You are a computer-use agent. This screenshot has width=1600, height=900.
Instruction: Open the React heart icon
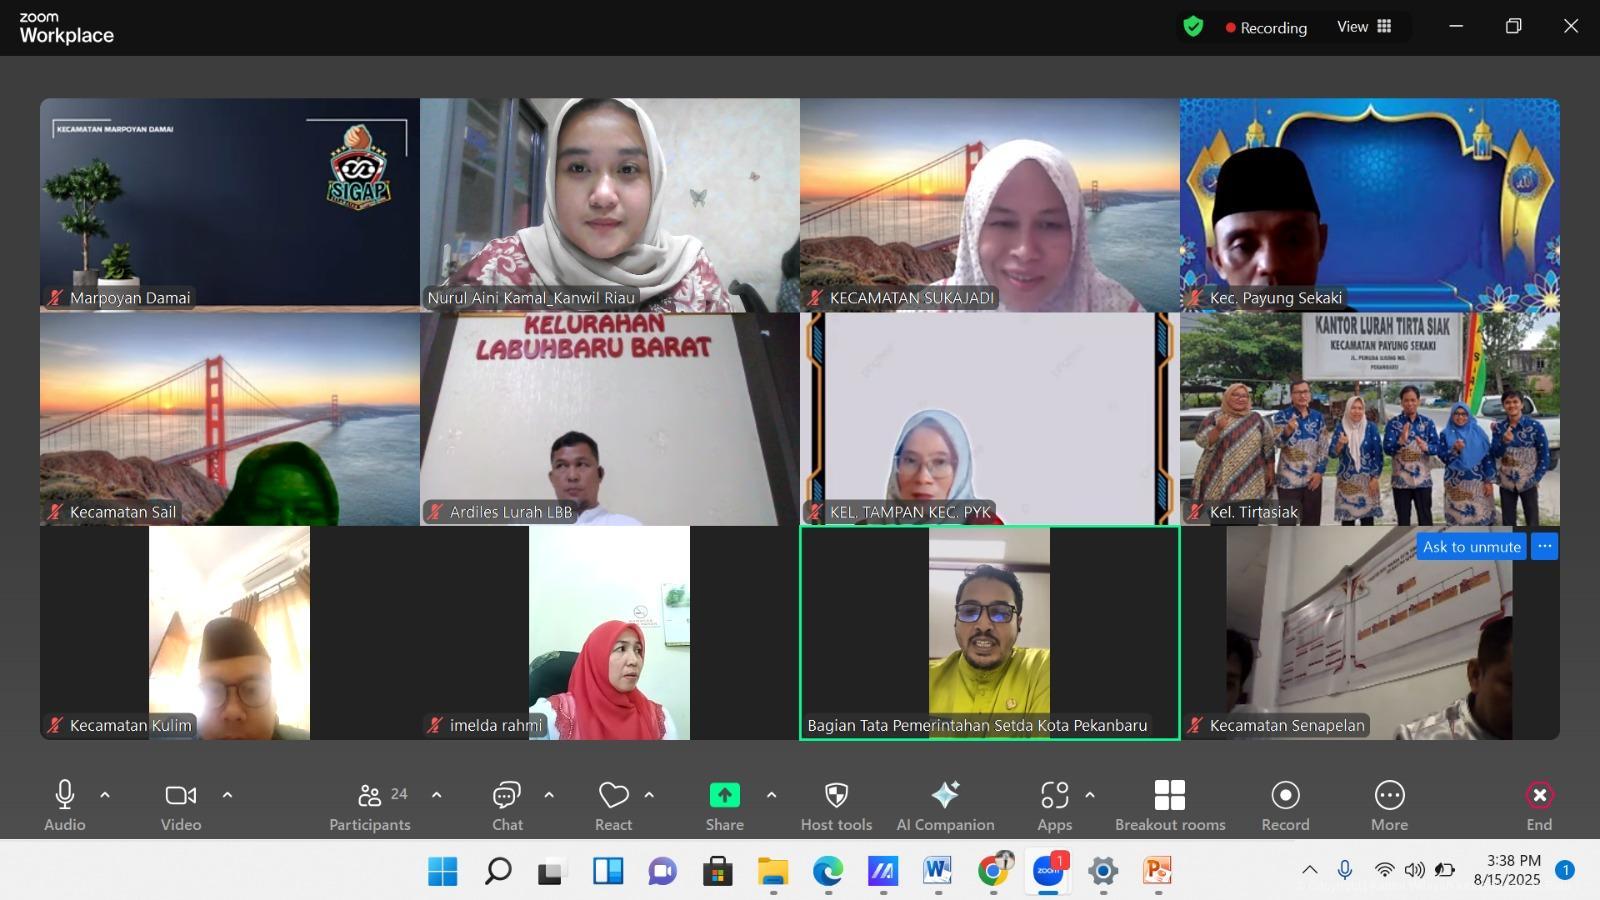click(613, 796)
